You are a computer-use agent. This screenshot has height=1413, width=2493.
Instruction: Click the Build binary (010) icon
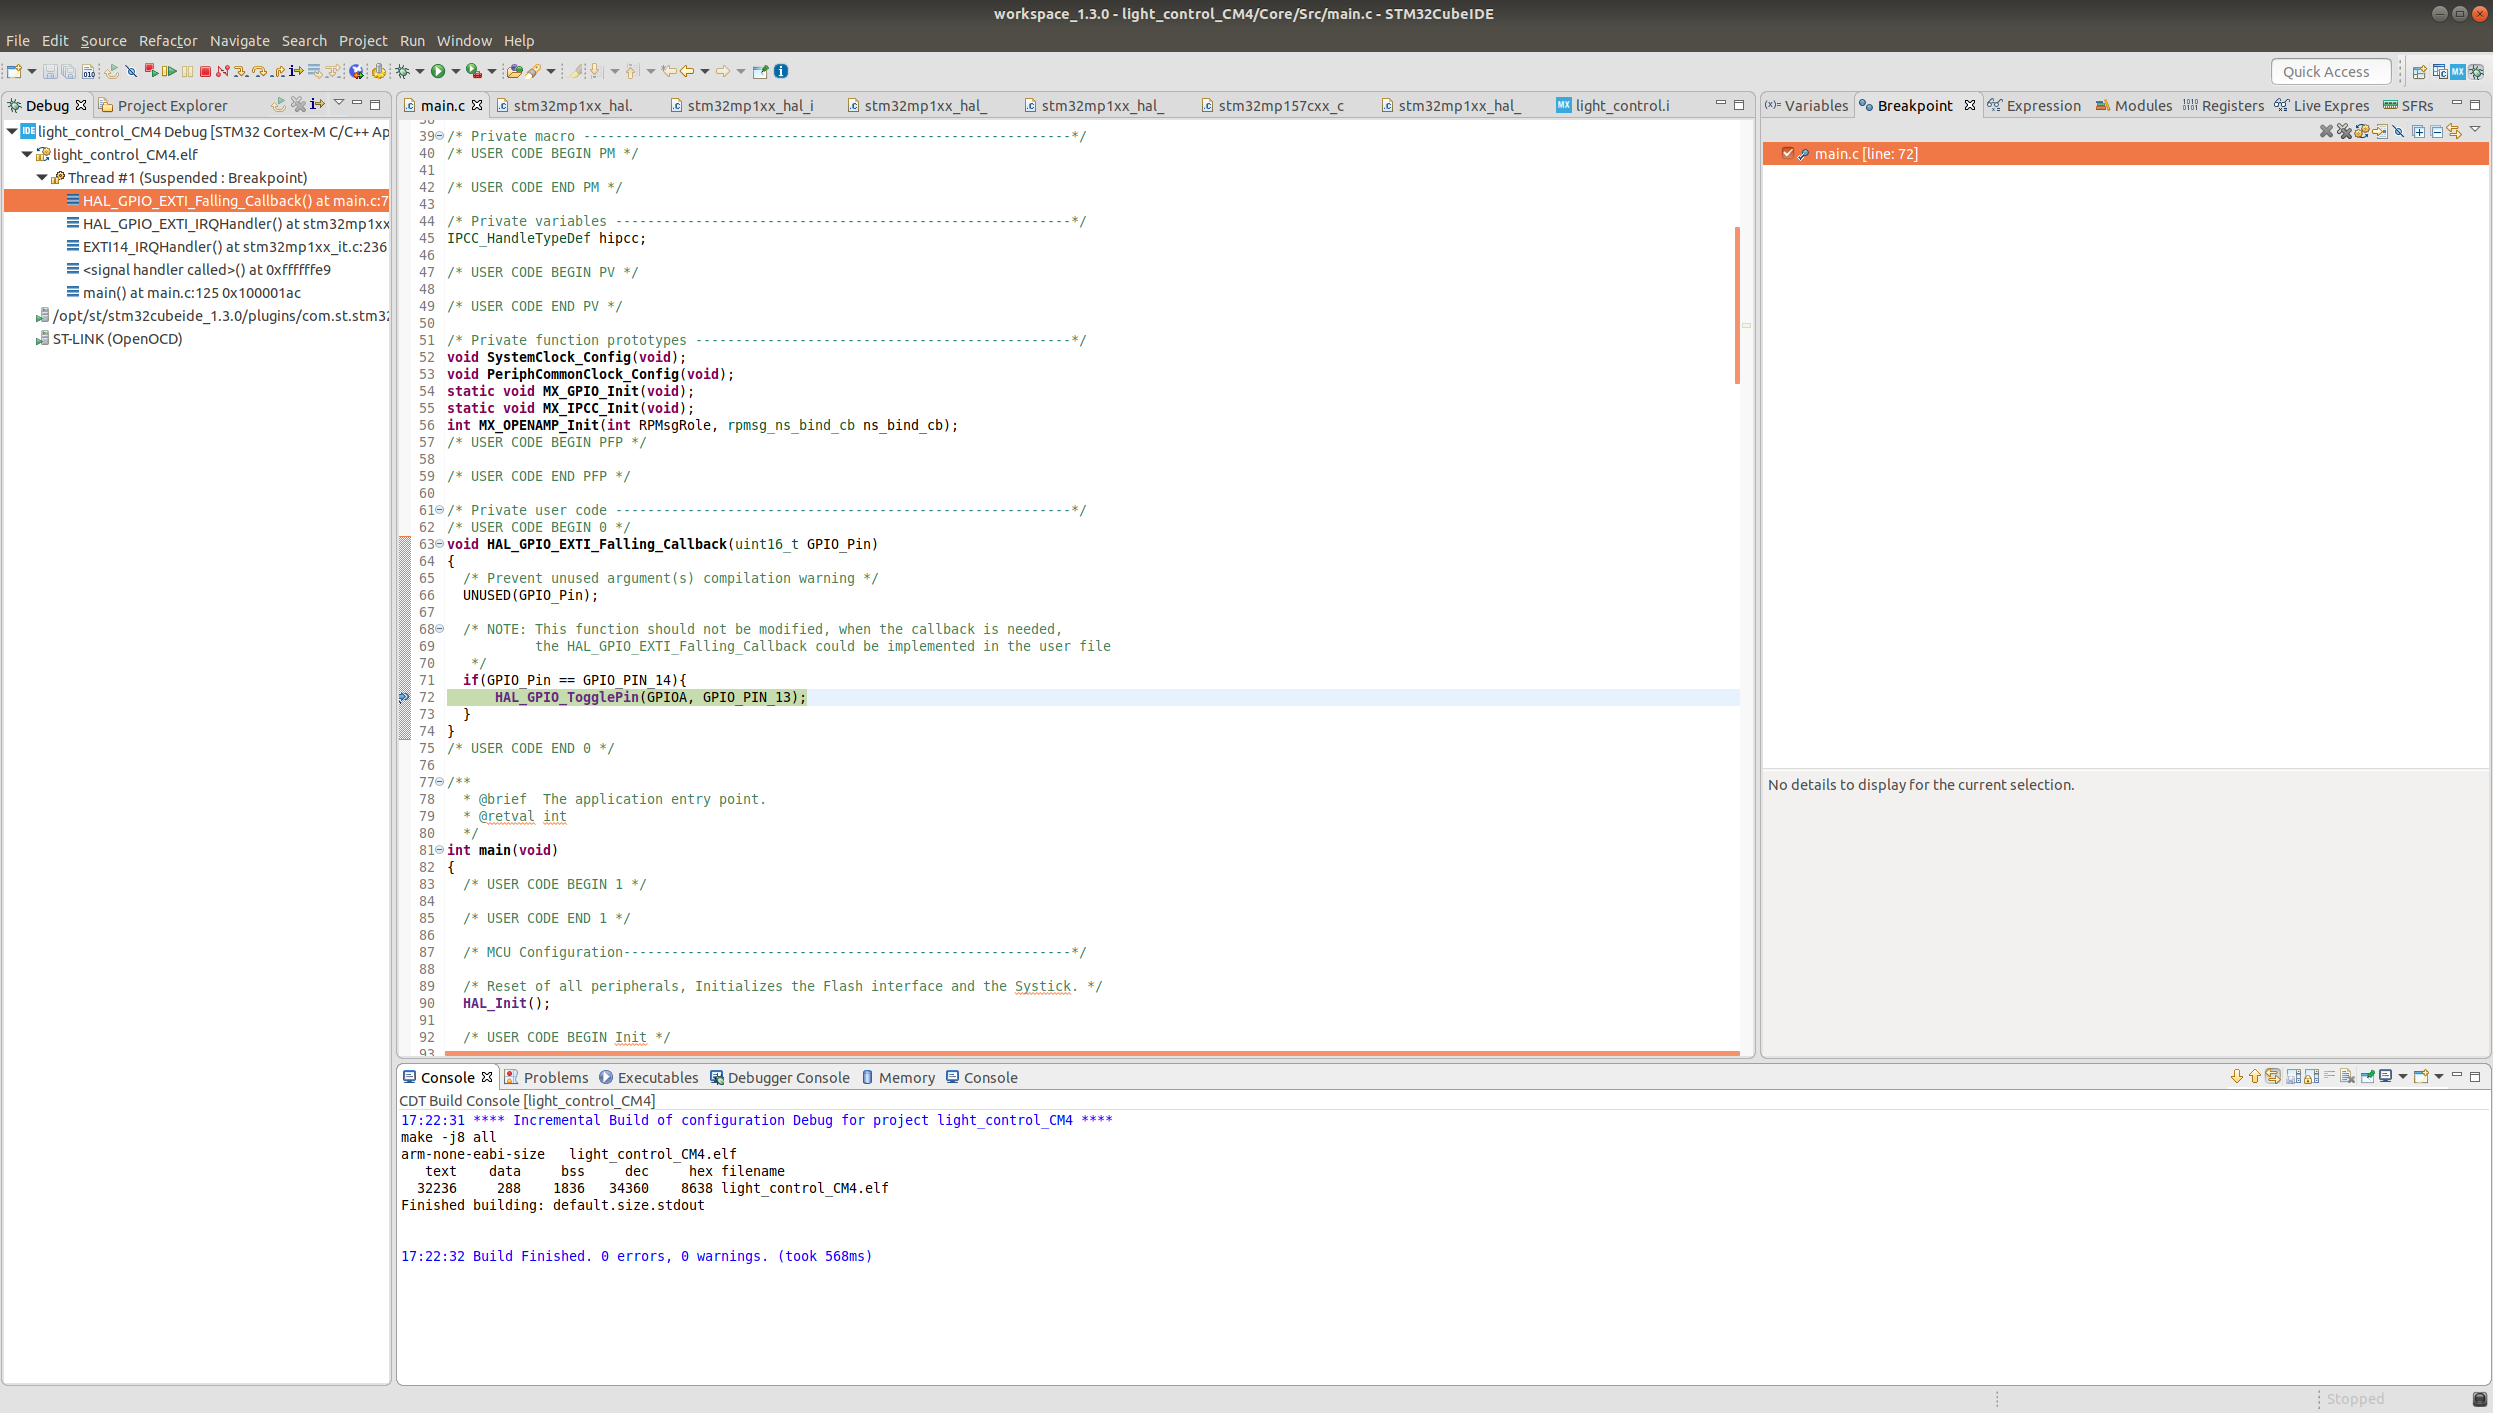pos(88,71)
